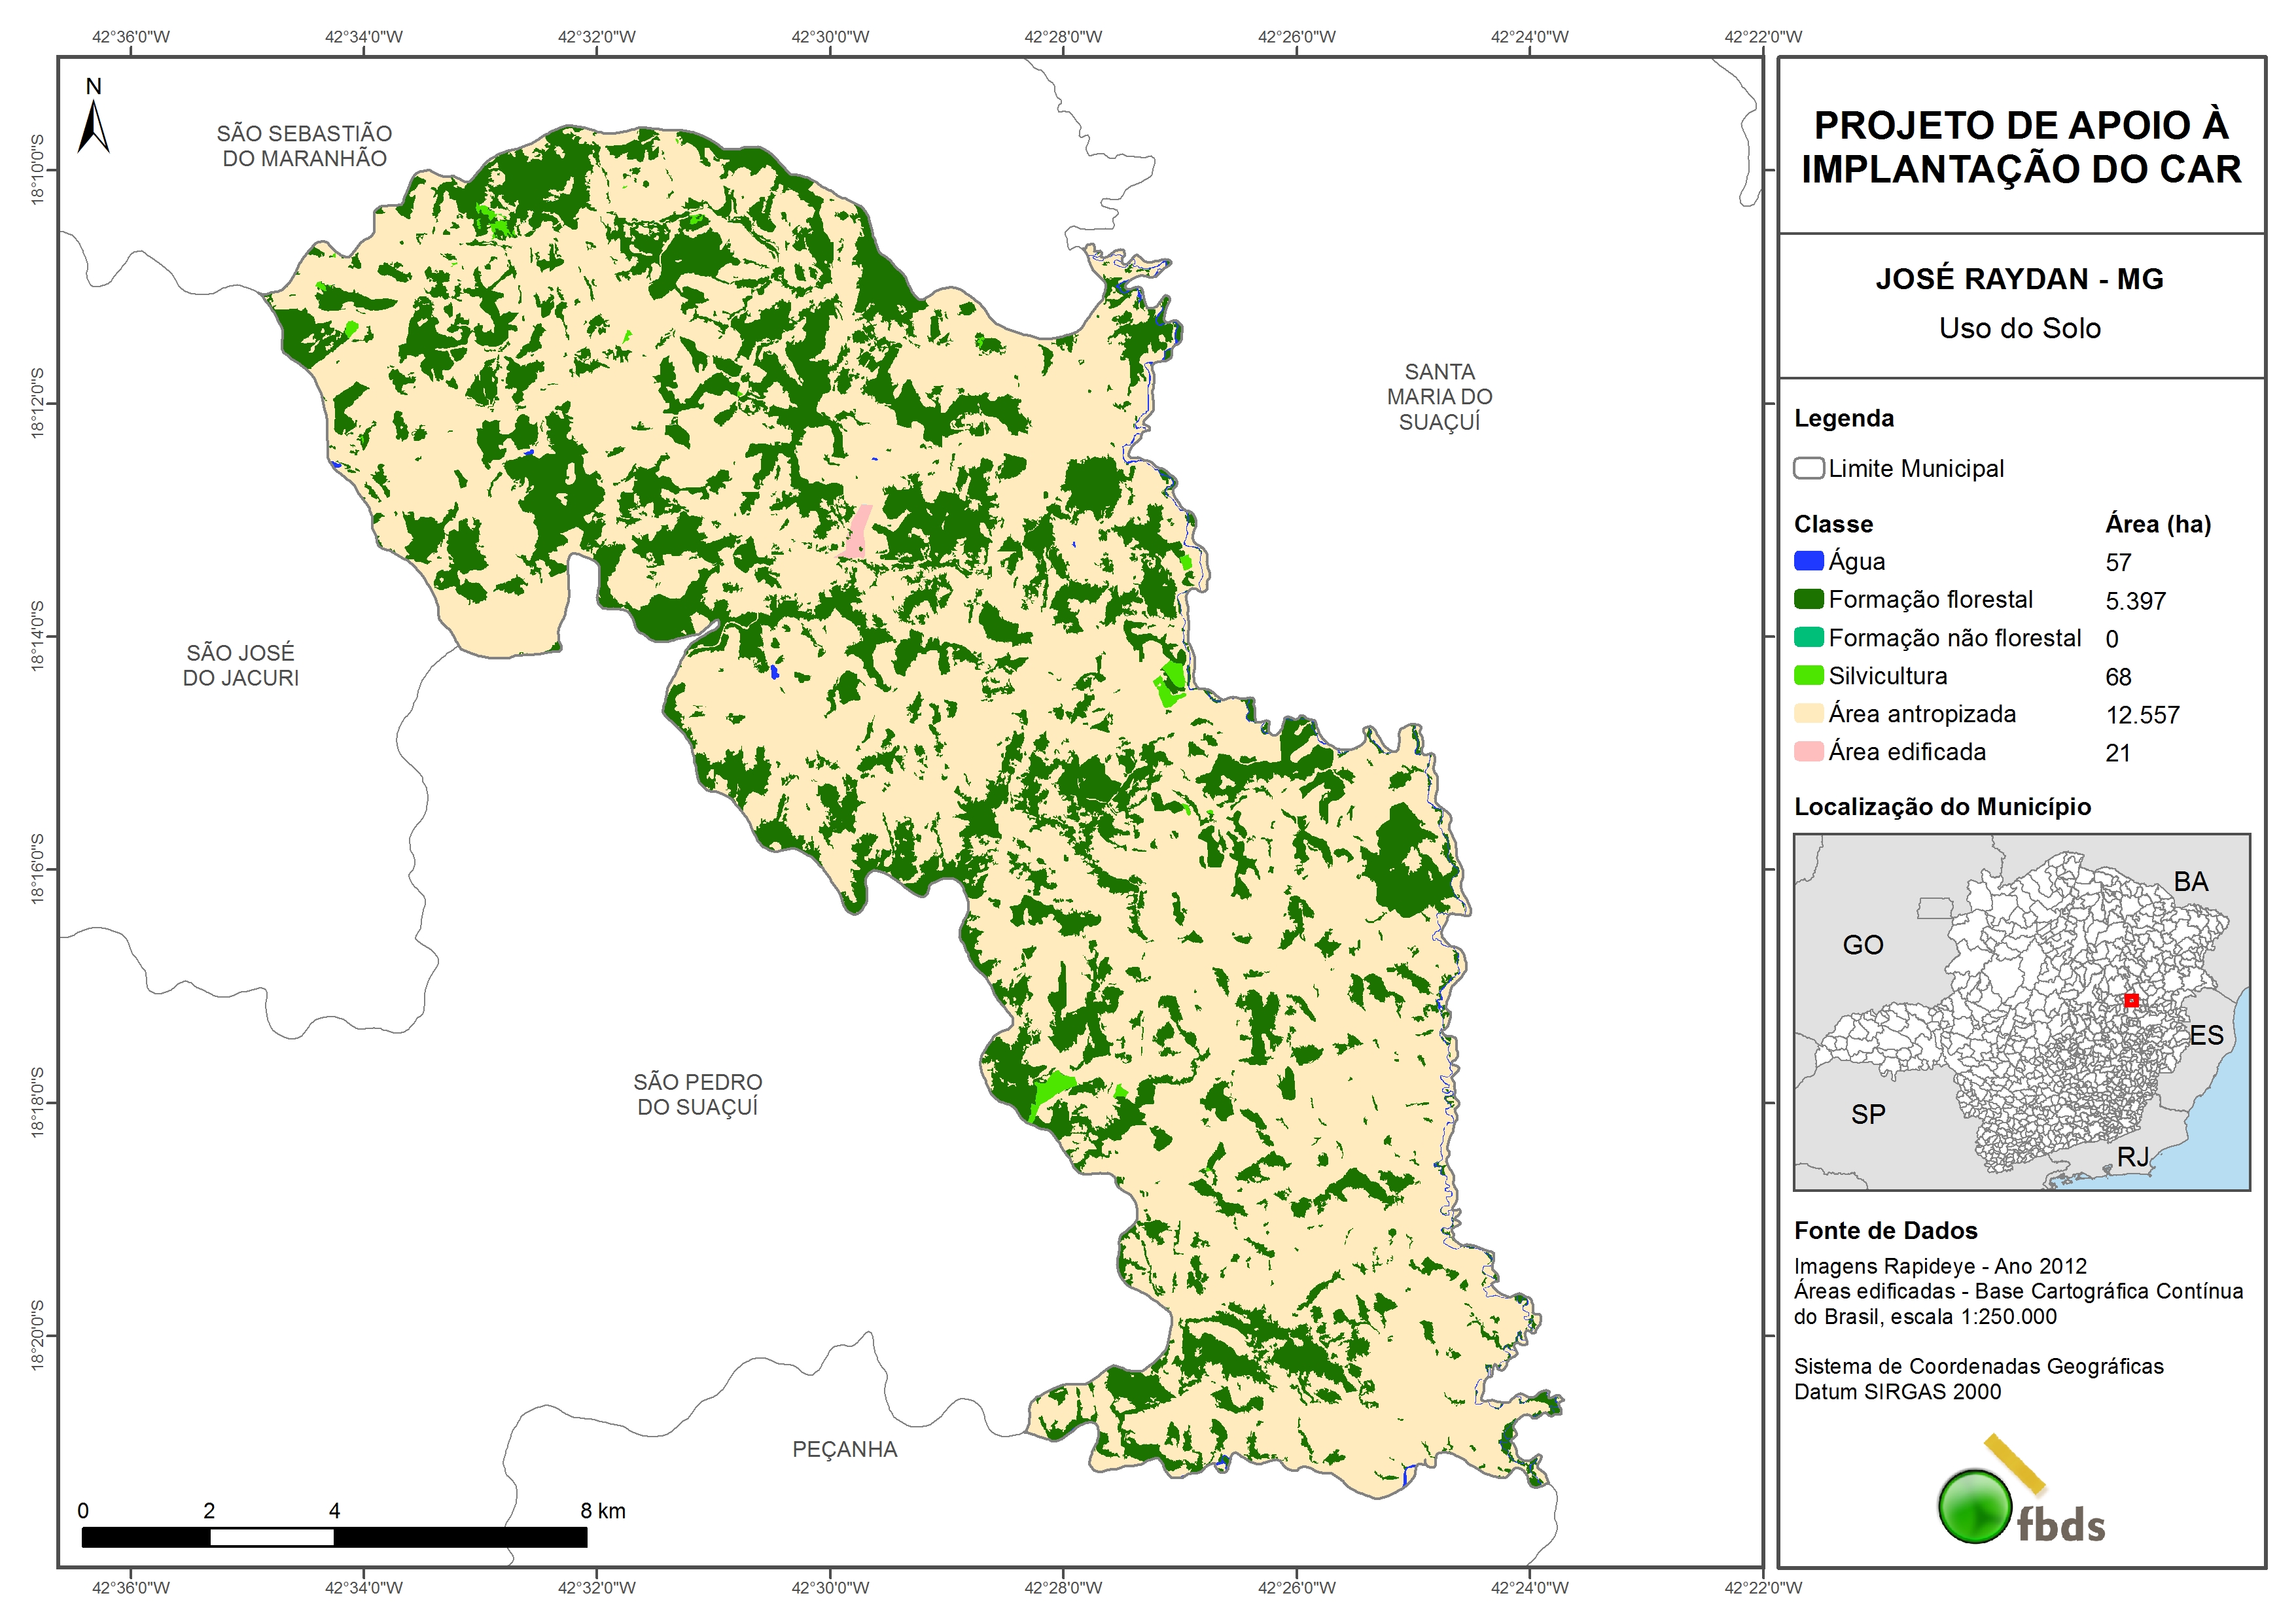This screenshot has width=2296, height=1623.
Task: Click the SÃO PEDRO DO SUAÇUÍ label
Action: pyautogui.click(x=697, y=1094)
